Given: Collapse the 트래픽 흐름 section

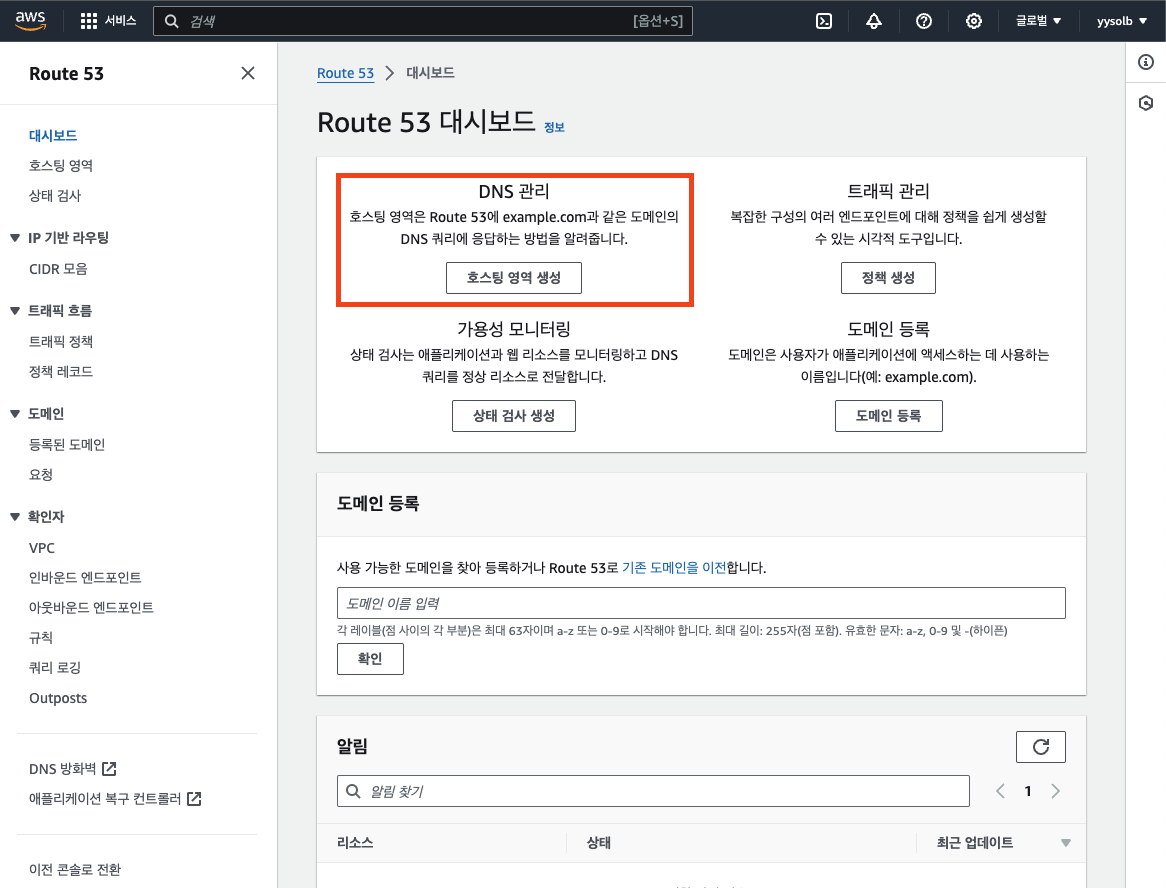Looking at the screenshot, I should (x=15, y=311).
